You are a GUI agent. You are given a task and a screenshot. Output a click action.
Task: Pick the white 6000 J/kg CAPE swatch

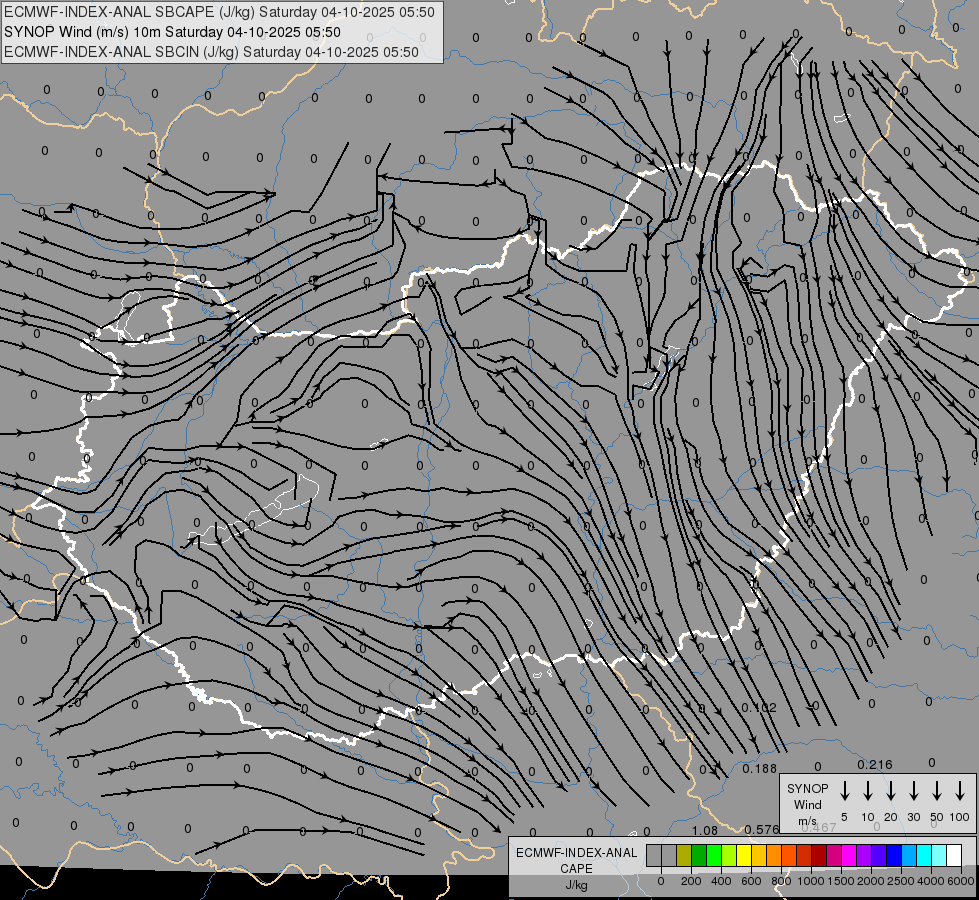click(x=953, y=855)
